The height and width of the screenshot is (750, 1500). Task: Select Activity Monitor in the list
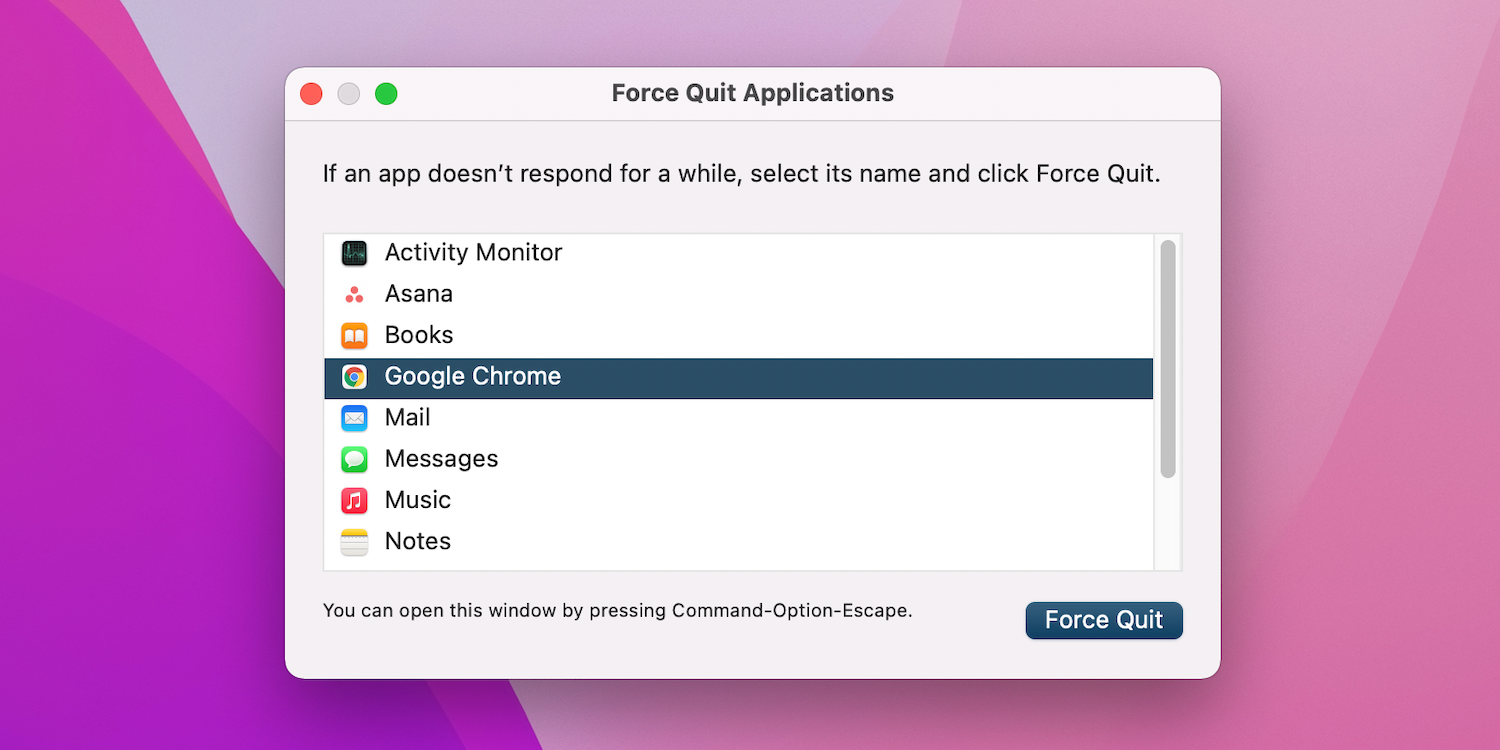click(473, 253)
